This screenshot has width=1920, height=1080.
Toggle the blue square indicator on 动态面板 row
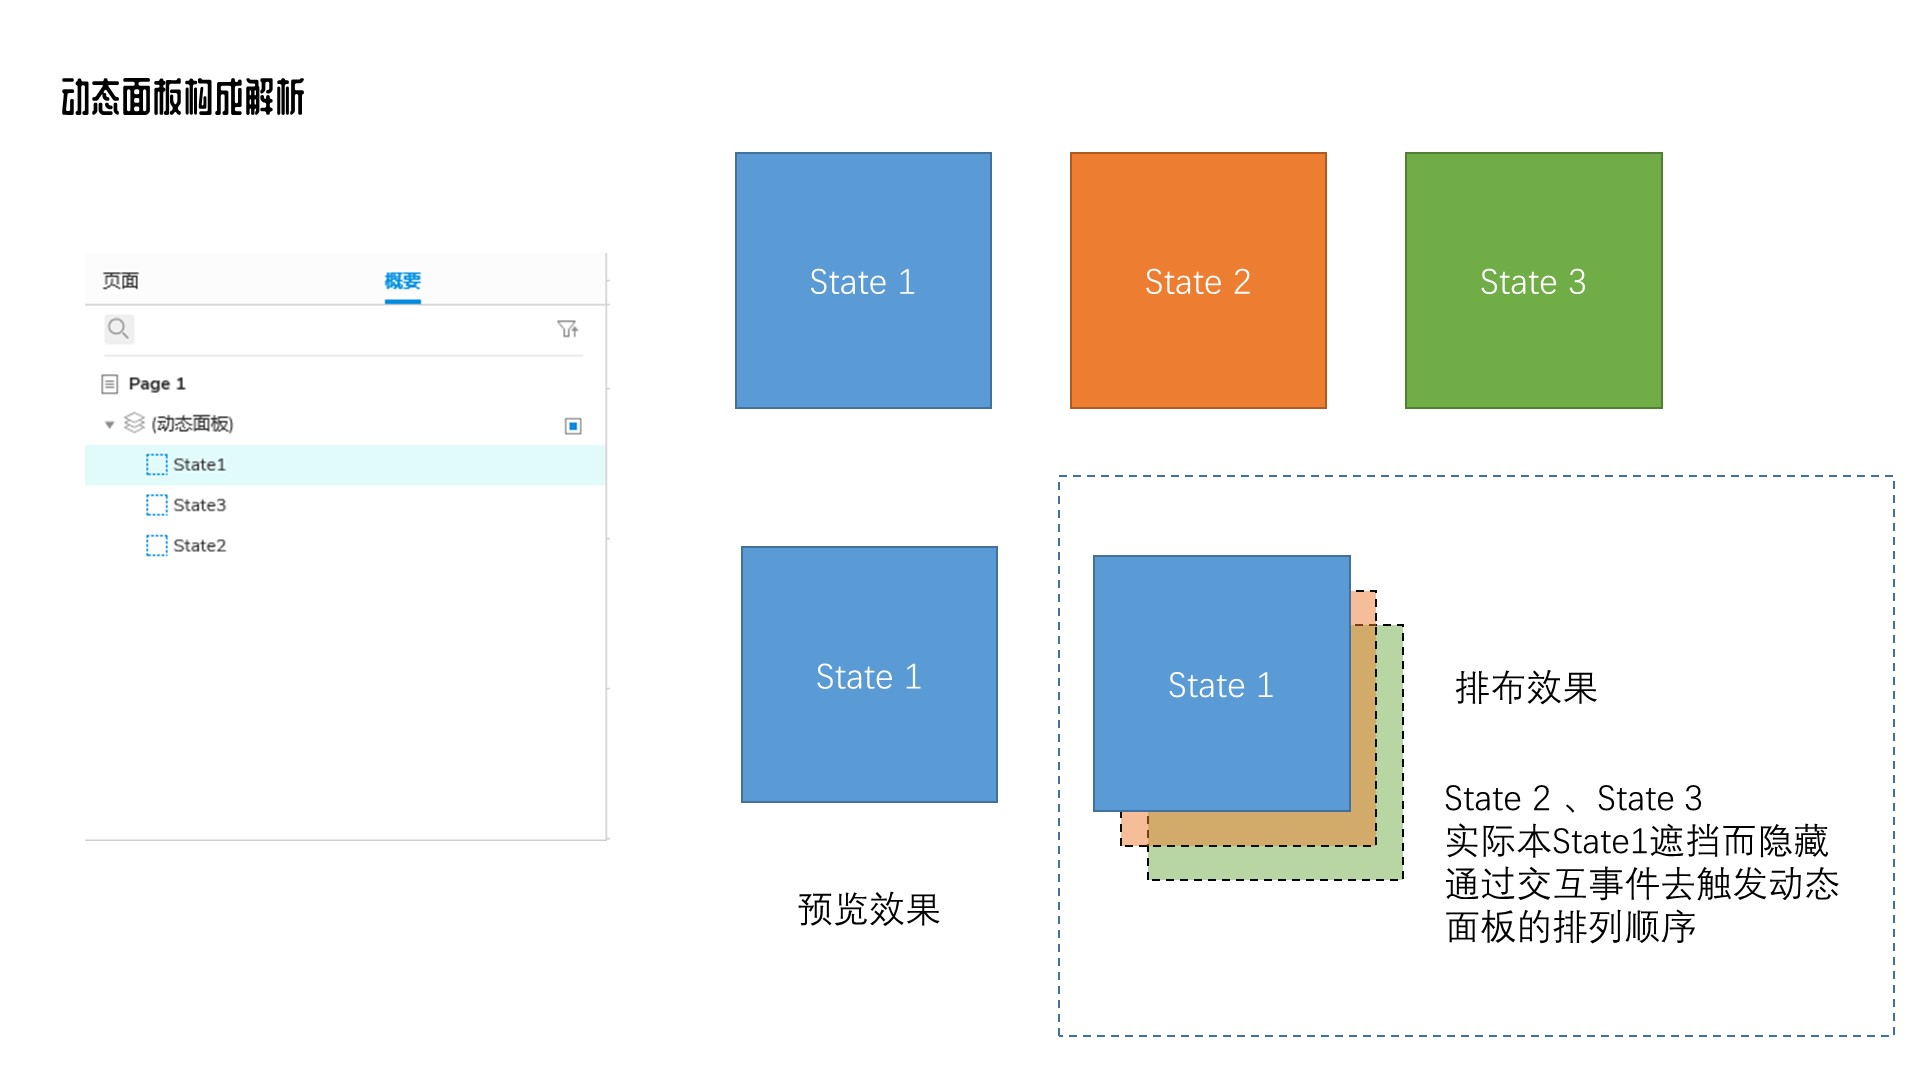point(573,426)
